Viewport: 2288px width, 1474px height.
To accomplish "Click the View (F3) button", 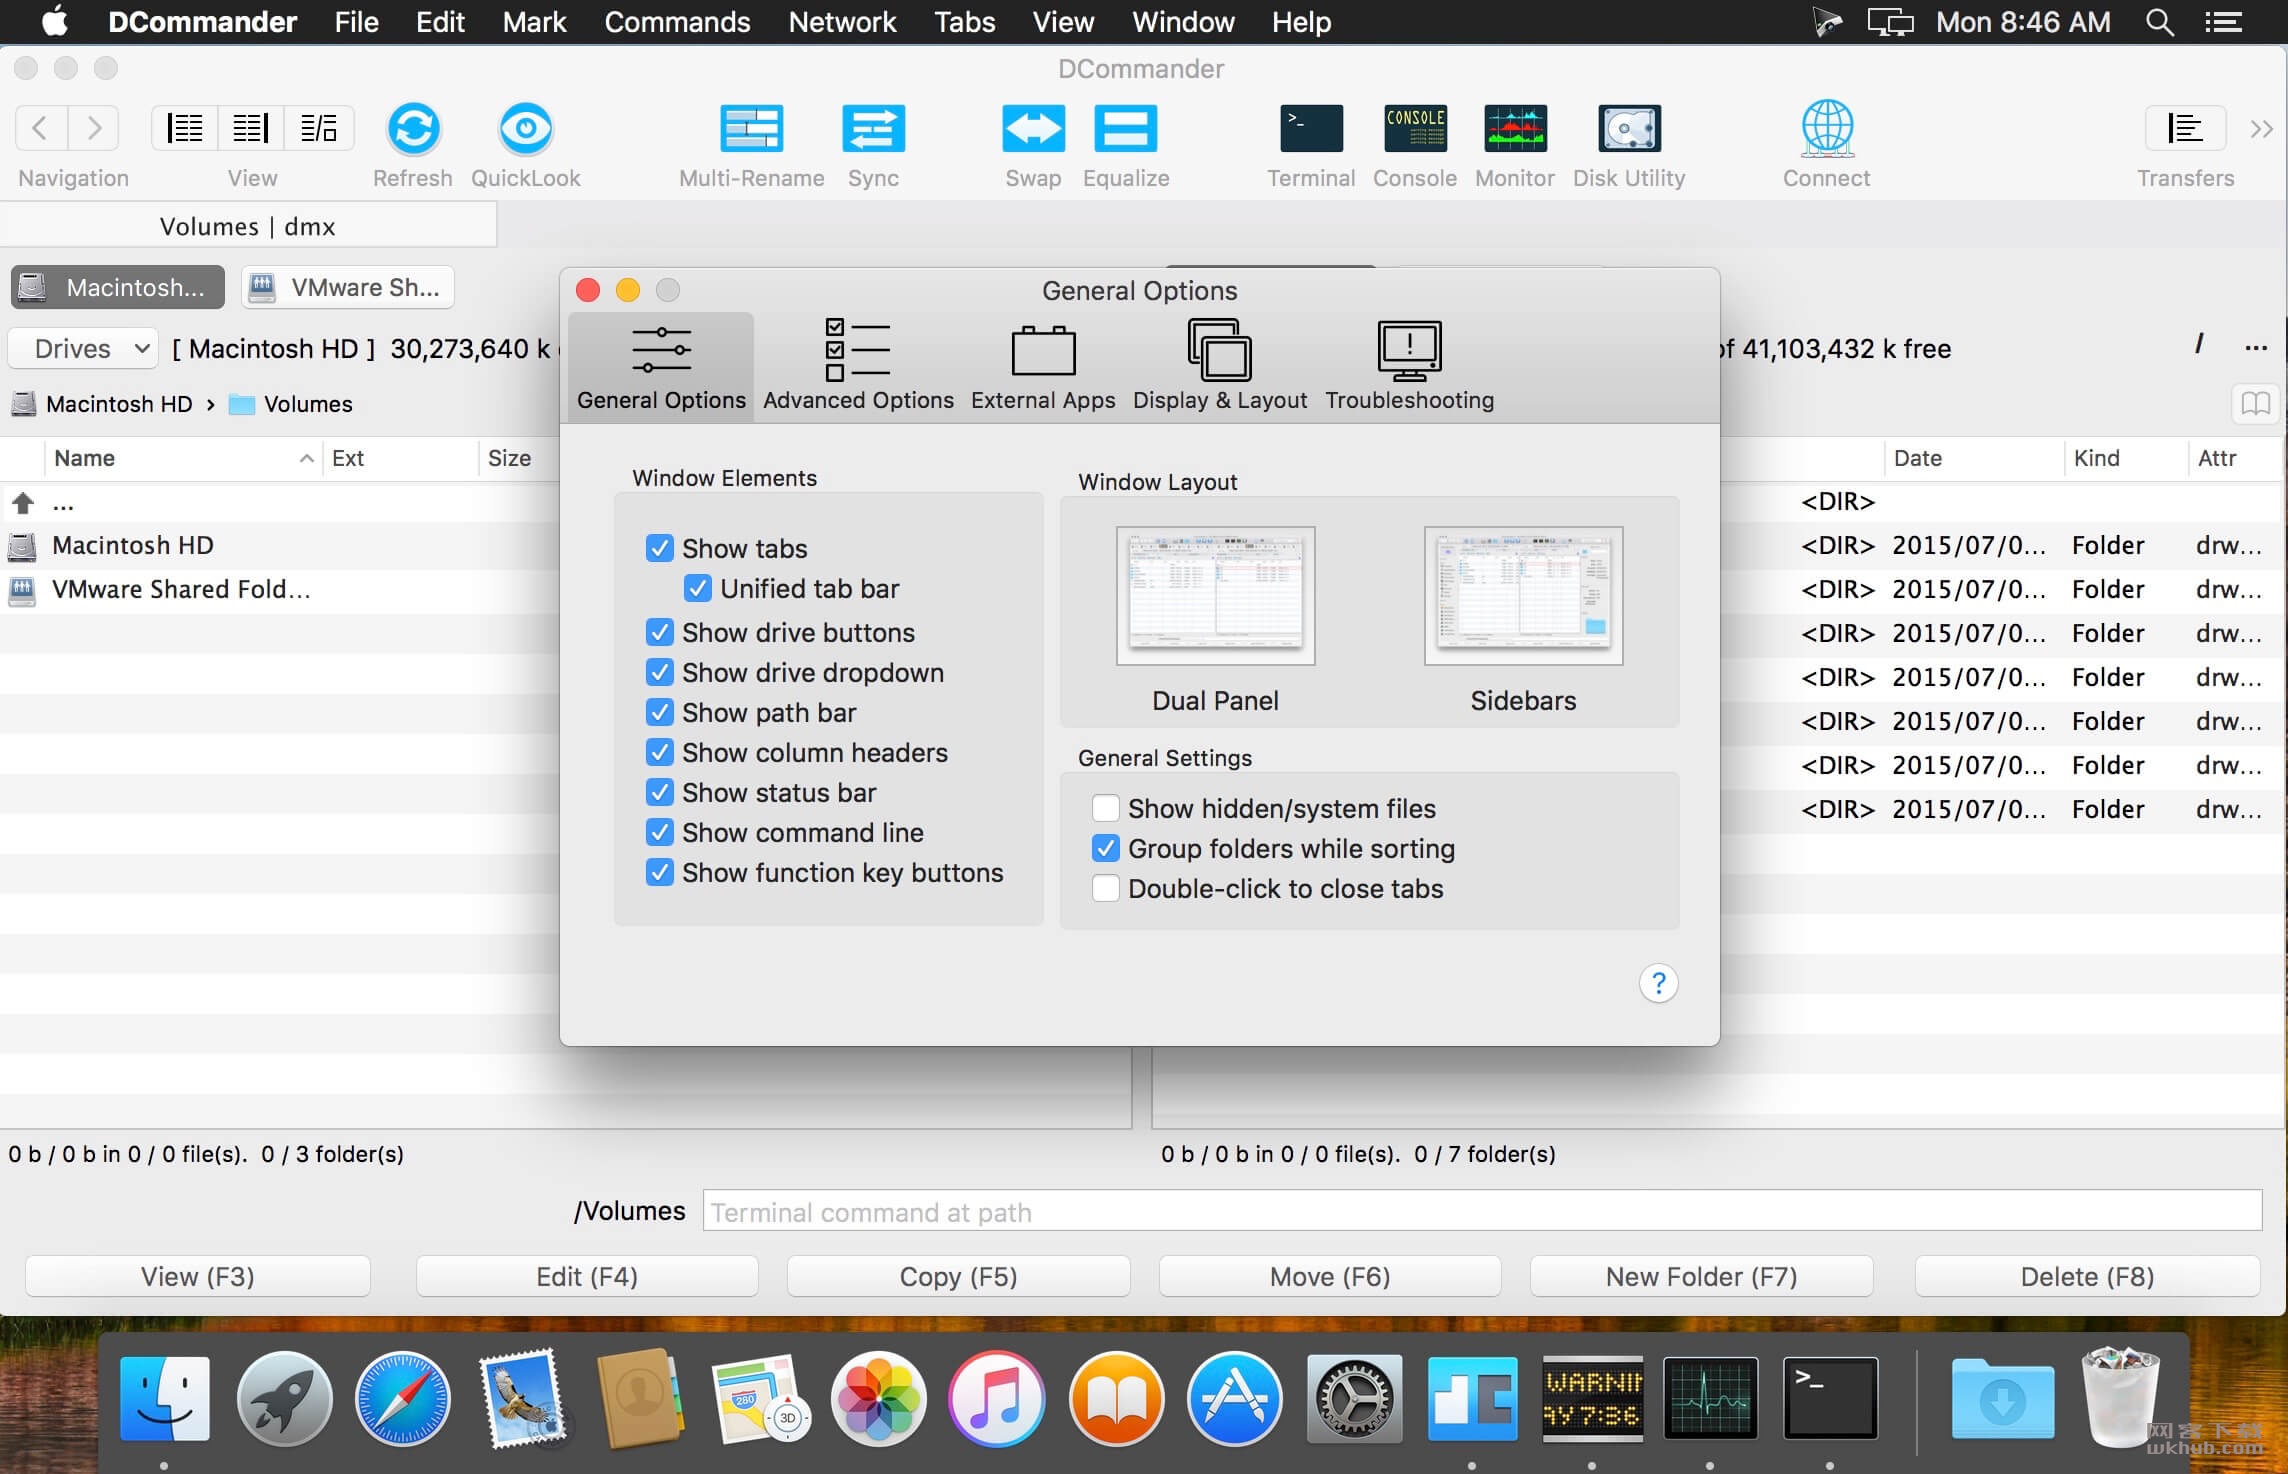I will pos(198,1276).
